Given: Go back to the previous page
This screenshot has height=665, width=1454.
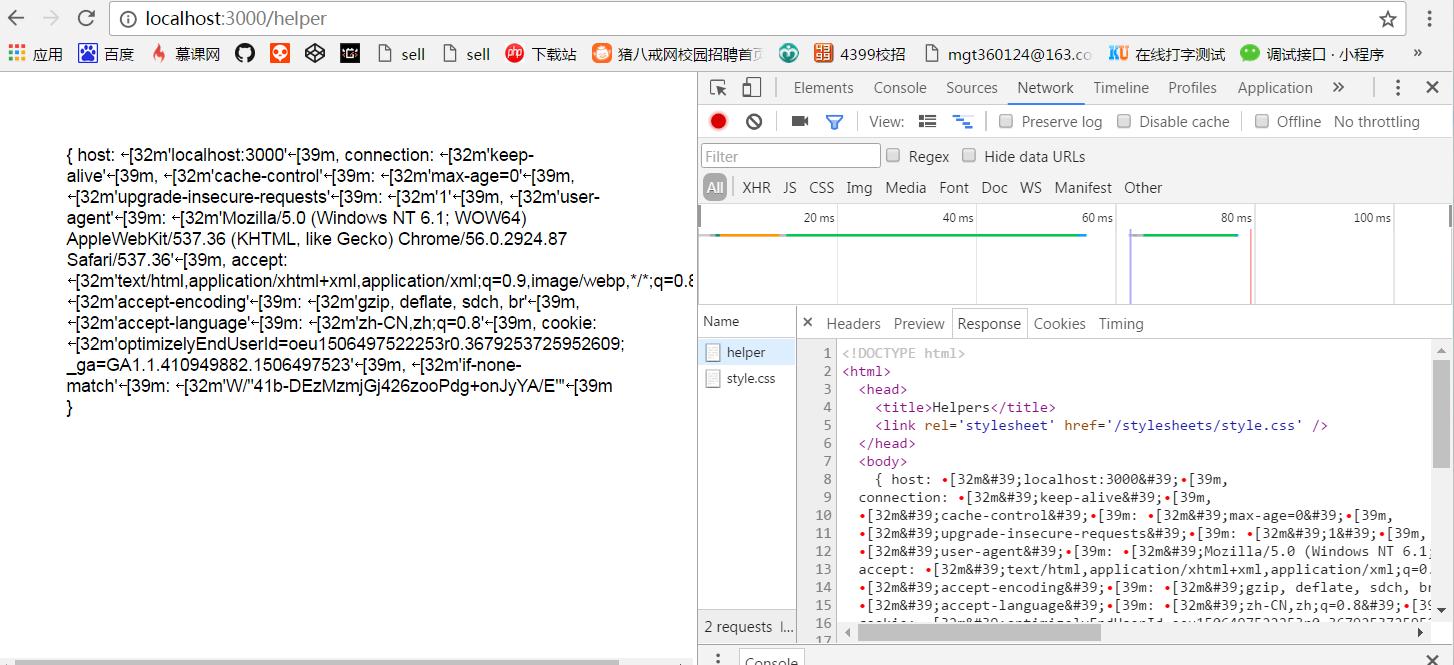Looking at the screenshot, I should [x=17, y=18].
